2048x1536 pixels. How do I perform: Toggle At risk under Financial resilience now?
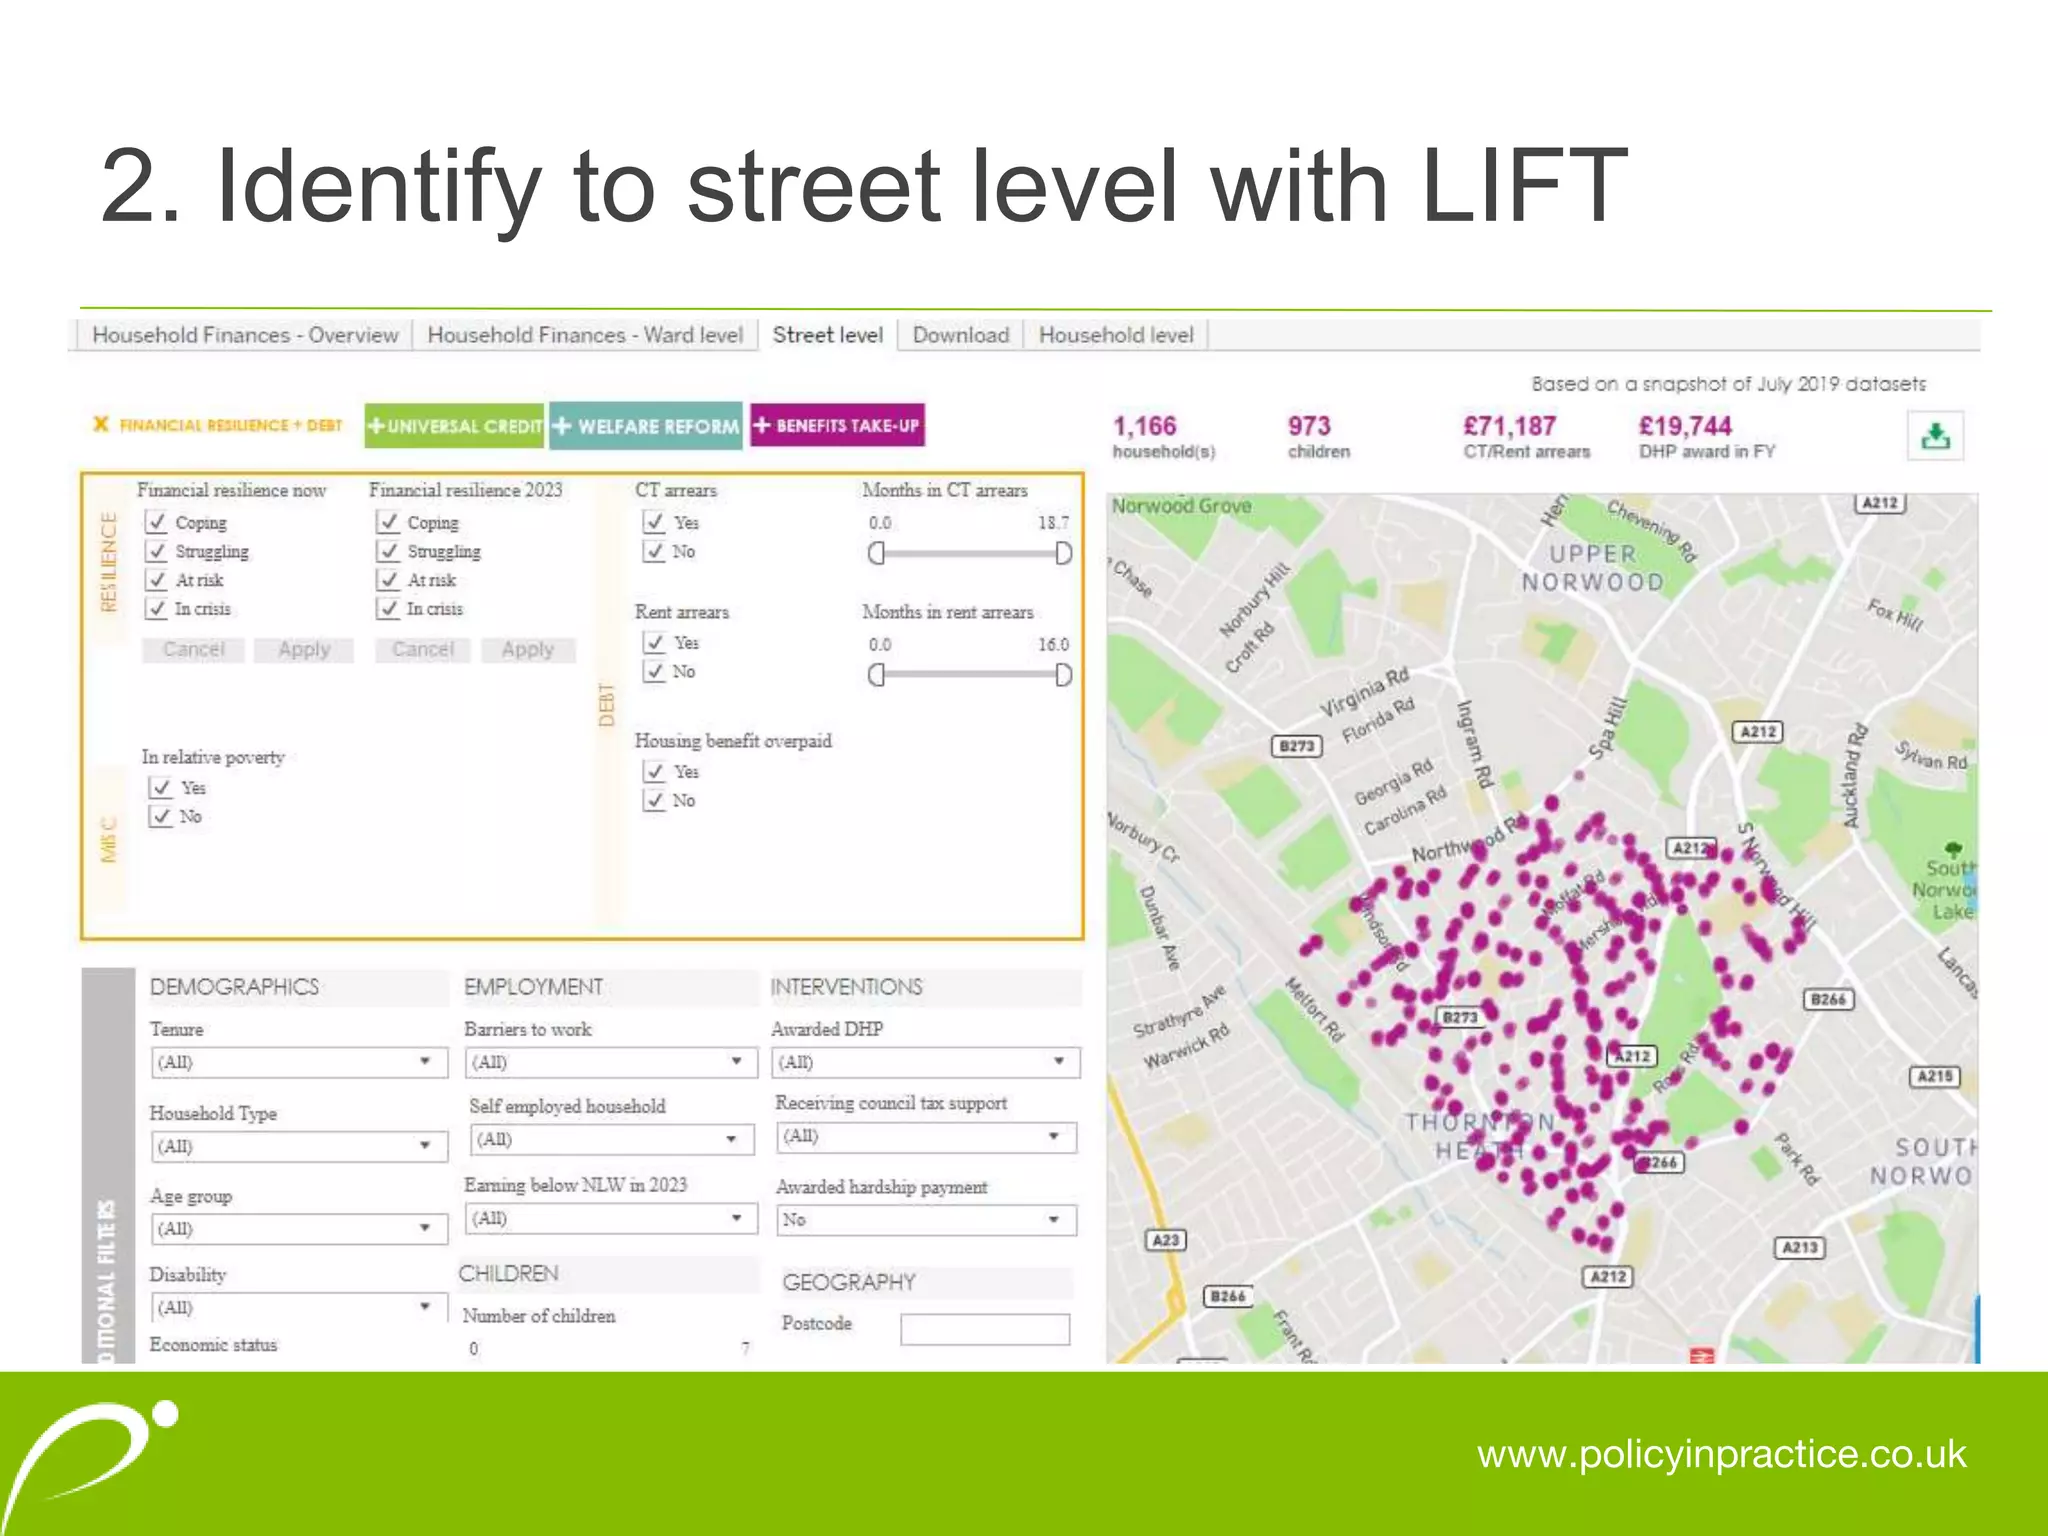pos(156,580)
